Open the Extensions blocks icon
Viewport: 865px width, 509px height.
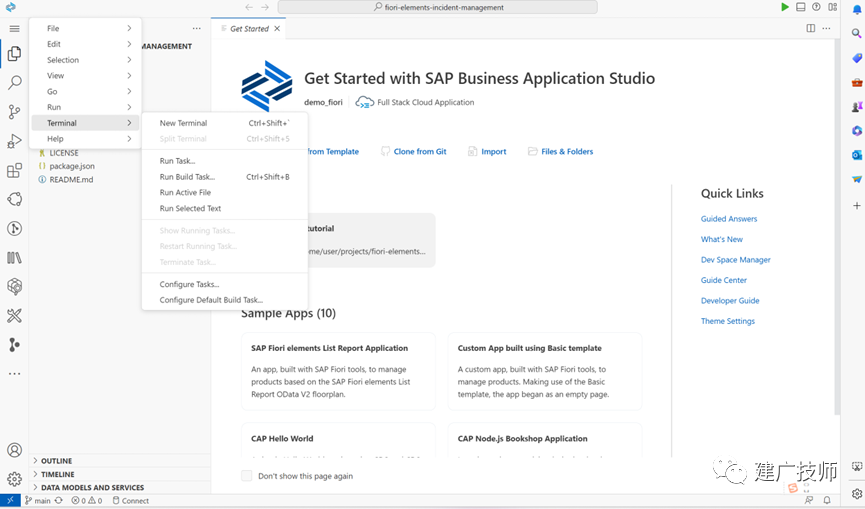tap(14, 170)
